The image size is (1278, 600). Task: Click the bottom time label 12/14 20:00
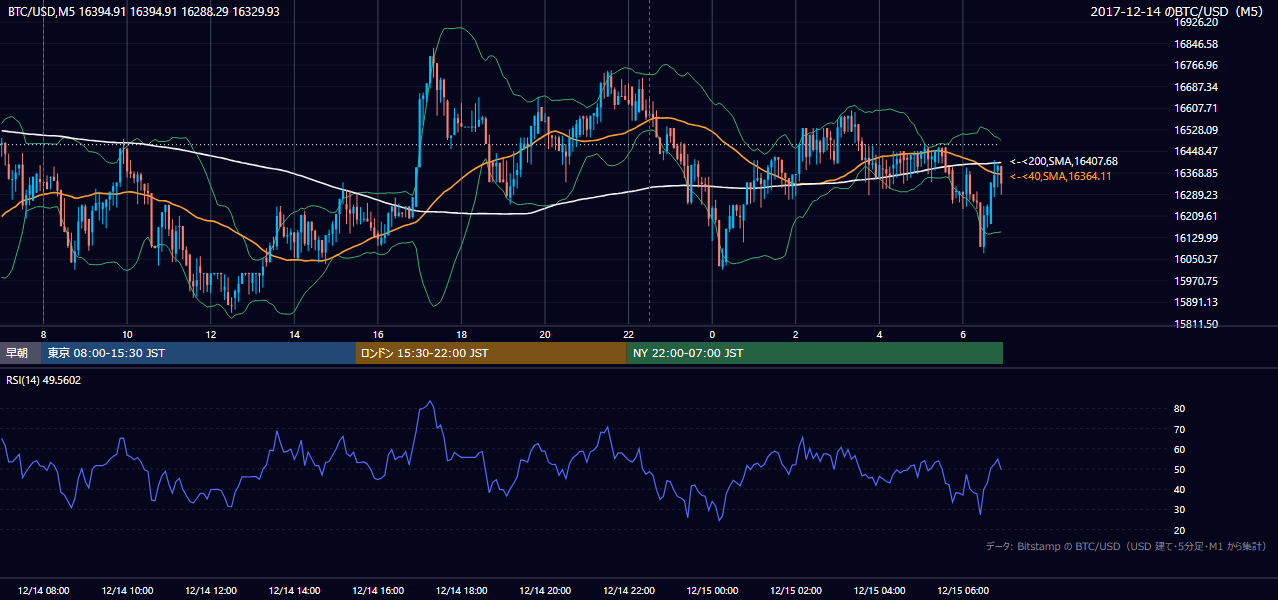pos(545,591)
